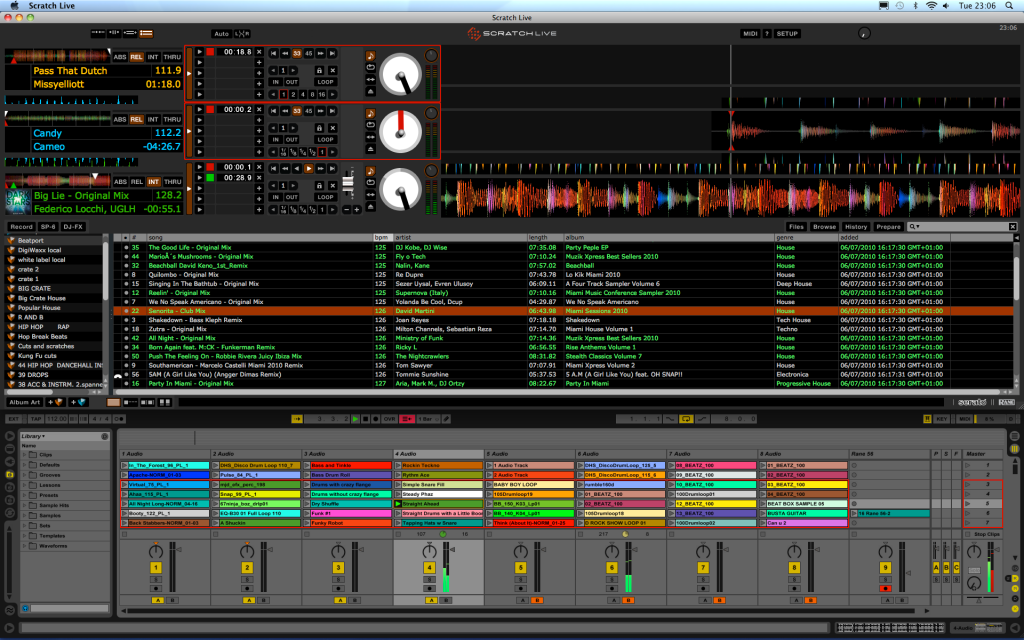This screenshot has height=640, width=1024.
Task: Click the deck 1 loop lock padlock icon
Action: [319, 71]
